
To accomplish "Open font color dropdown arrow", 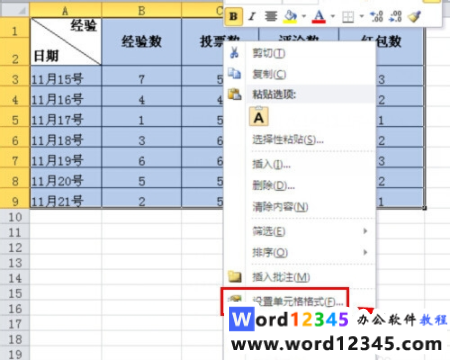I will pos(333,16).
